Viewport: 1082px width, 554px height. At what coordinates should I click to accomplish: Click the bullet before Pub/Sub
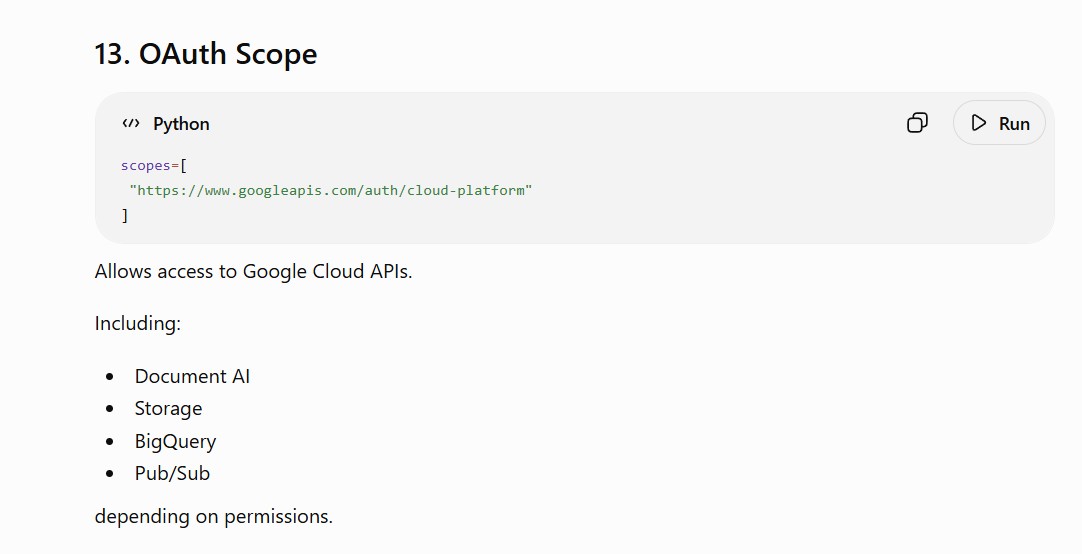coord(110,473)
